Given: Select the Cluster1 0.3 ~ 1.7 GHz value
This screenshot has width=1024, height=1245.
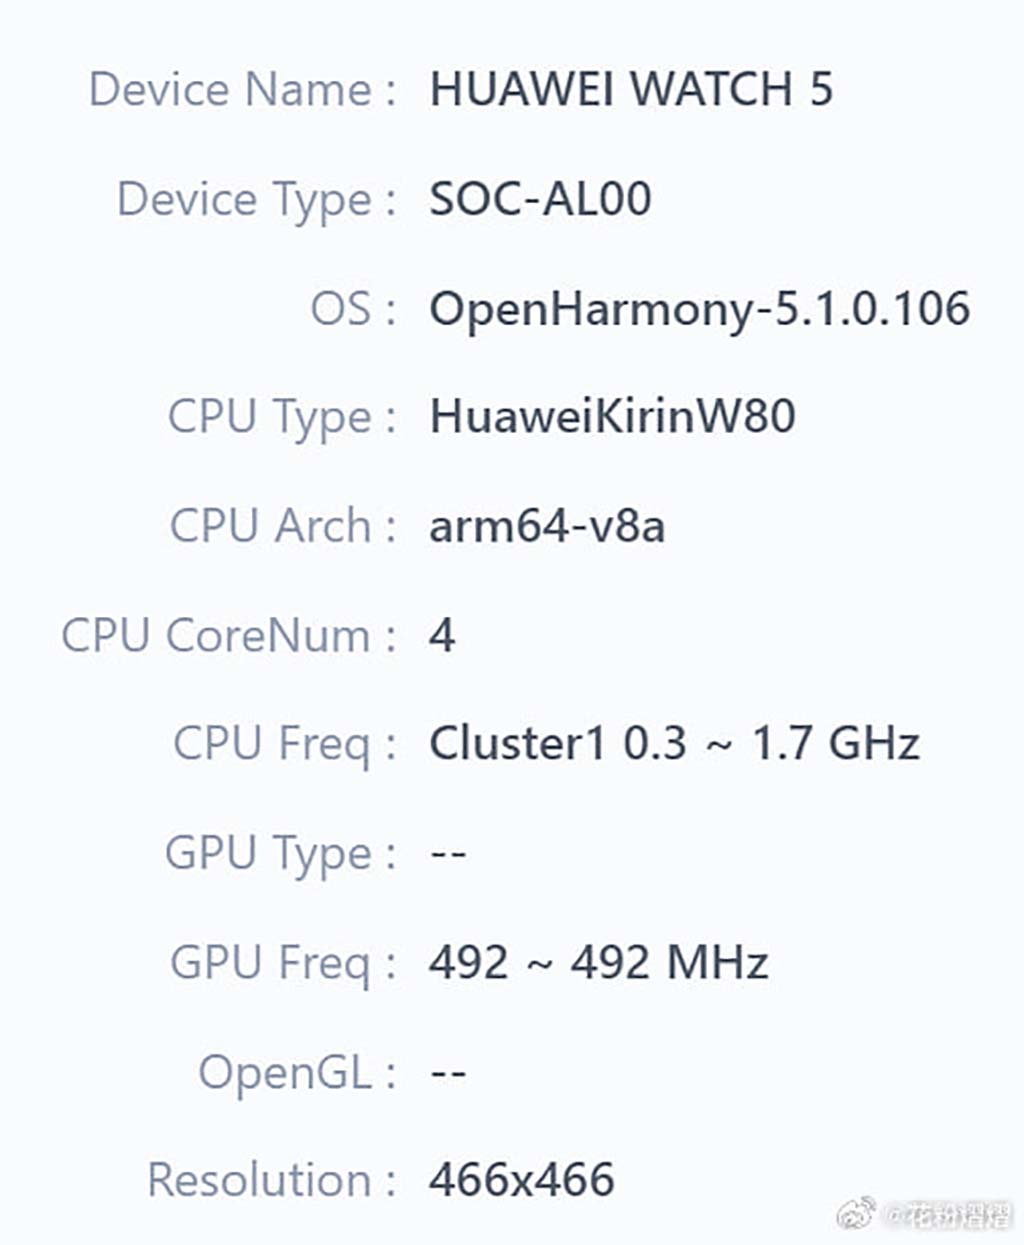Looking at the screenshot, I should pos(673,744).
